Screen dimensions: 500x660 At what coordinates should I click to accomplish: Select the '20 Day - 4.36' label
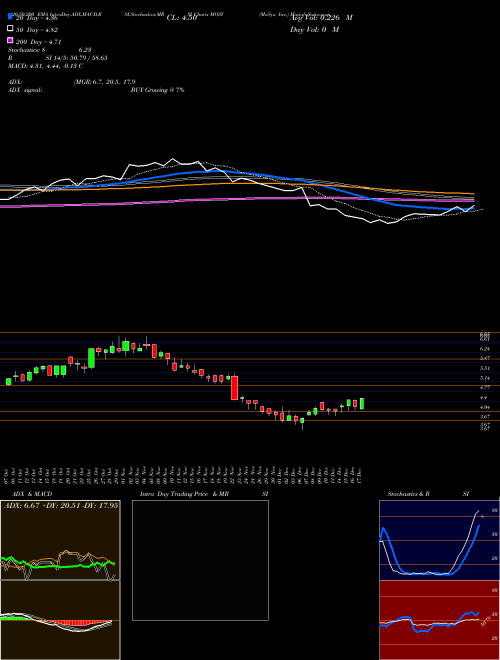click(36, 18)
